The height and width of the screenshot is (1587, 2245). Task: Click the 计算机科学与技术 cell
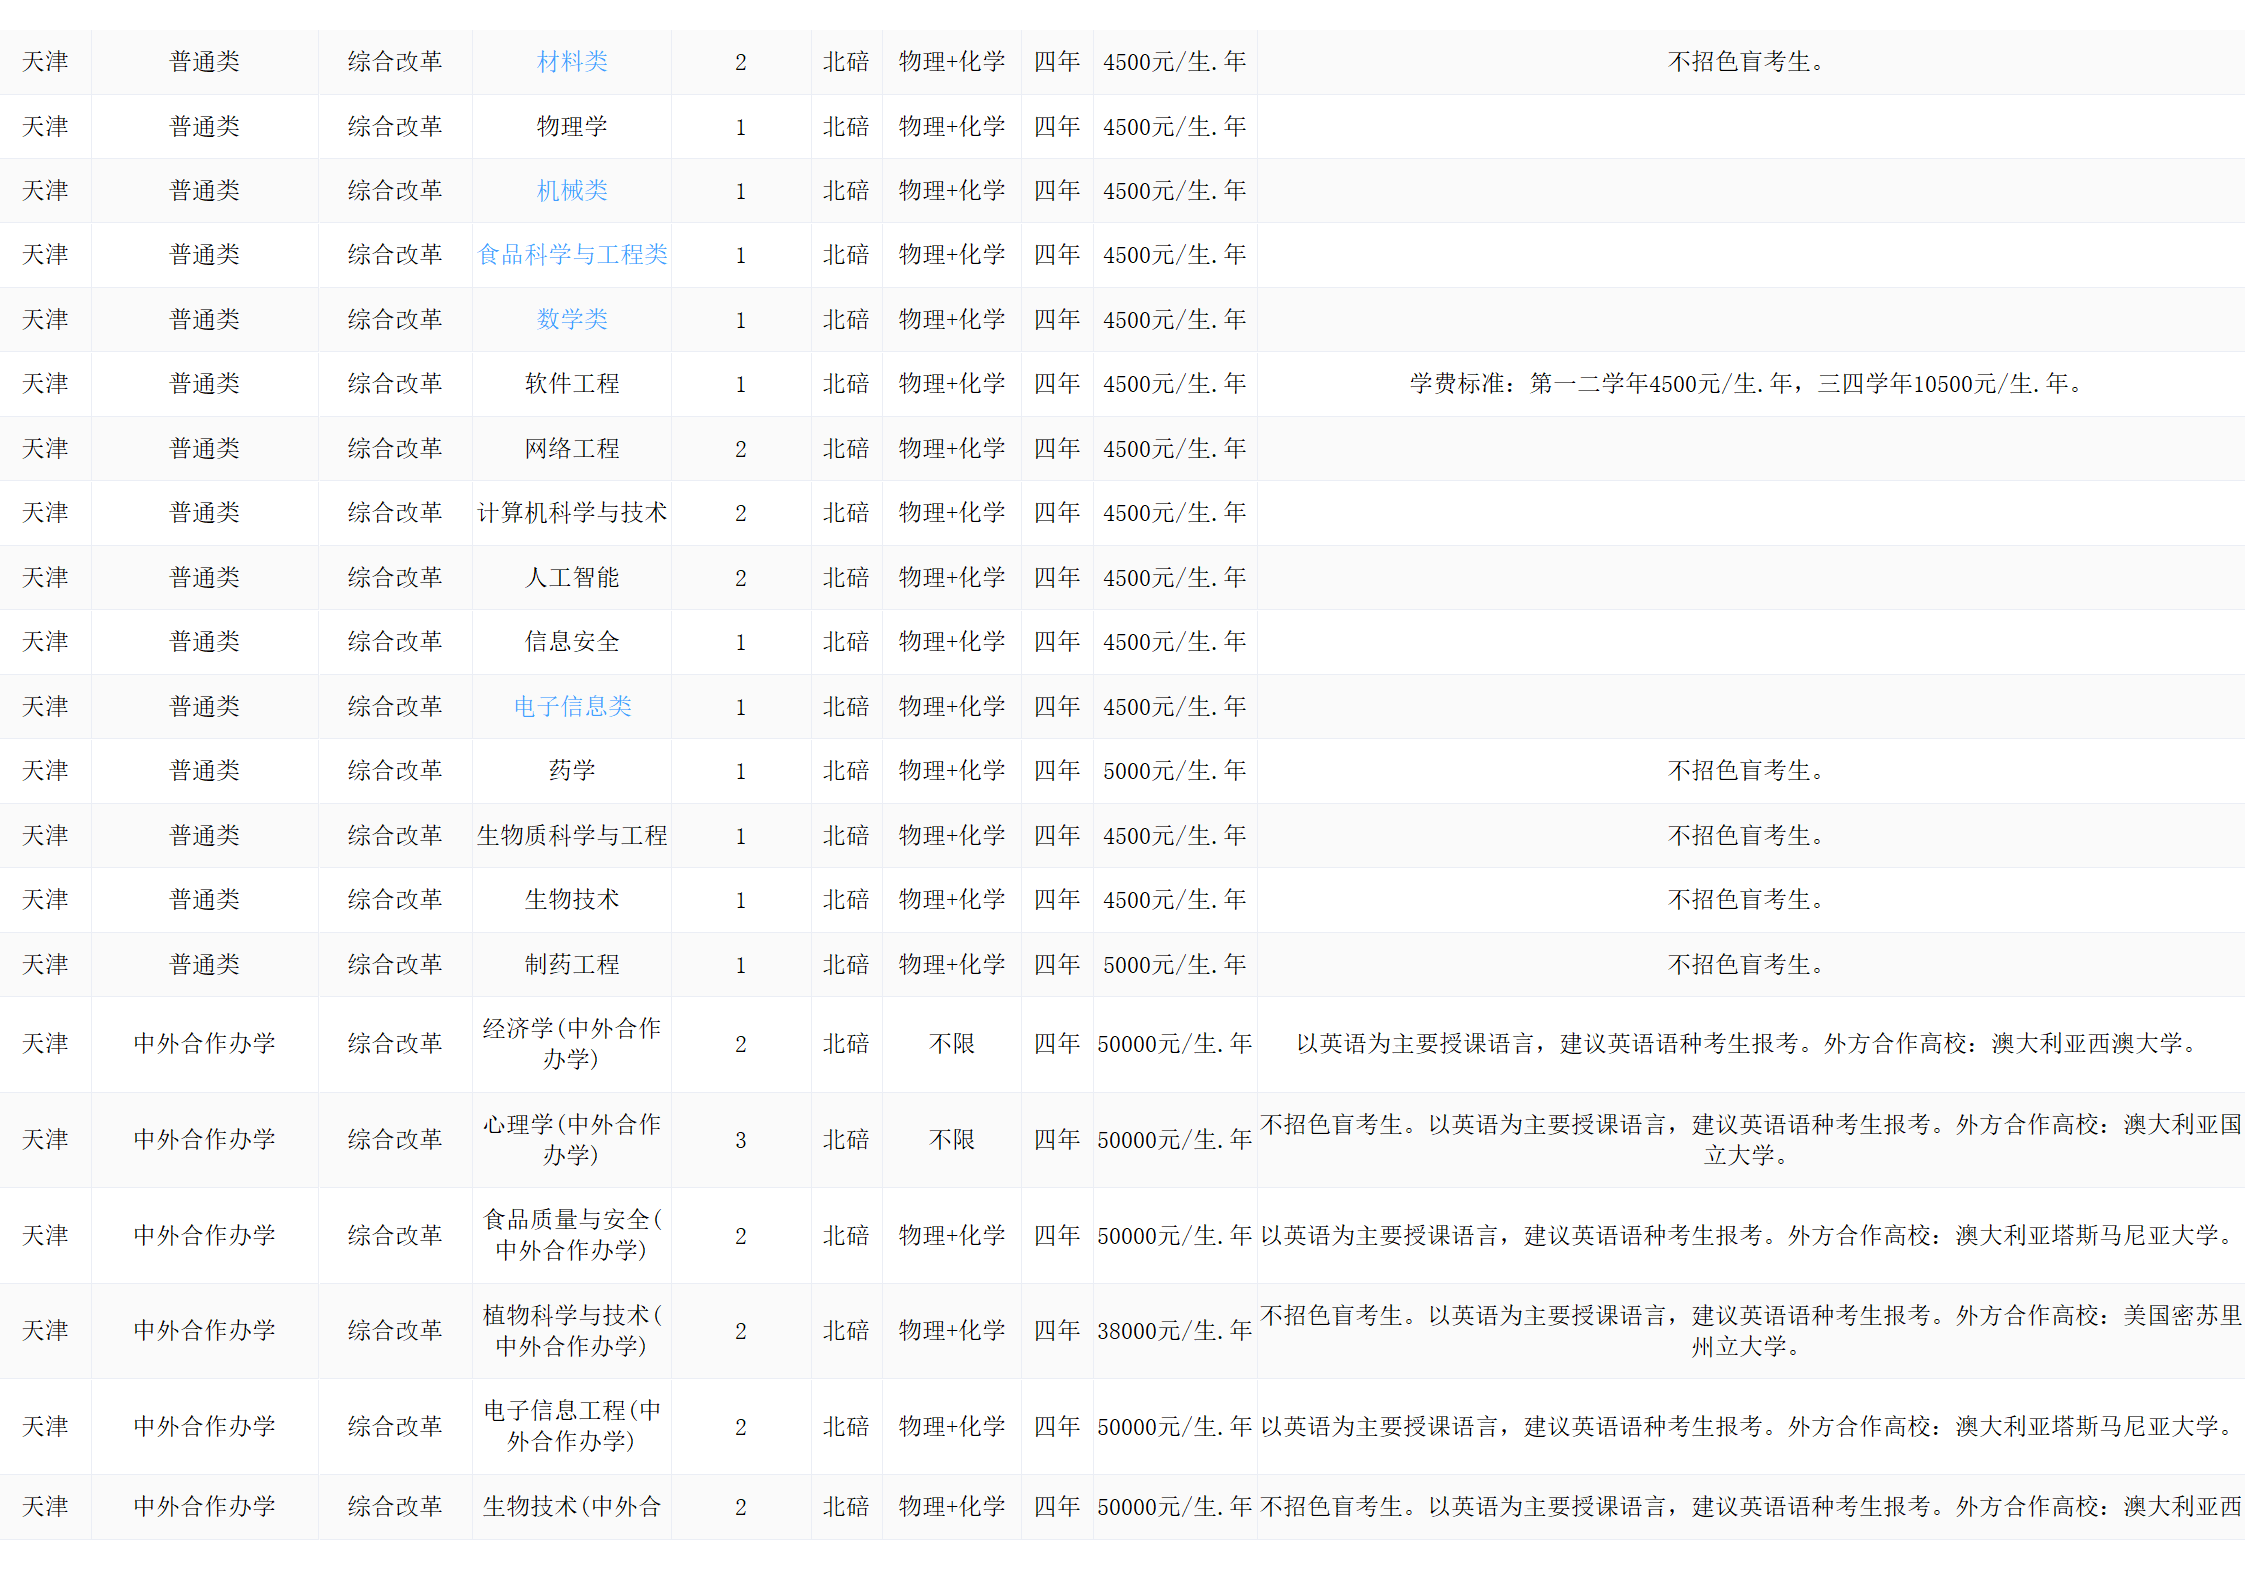(572, 513)
